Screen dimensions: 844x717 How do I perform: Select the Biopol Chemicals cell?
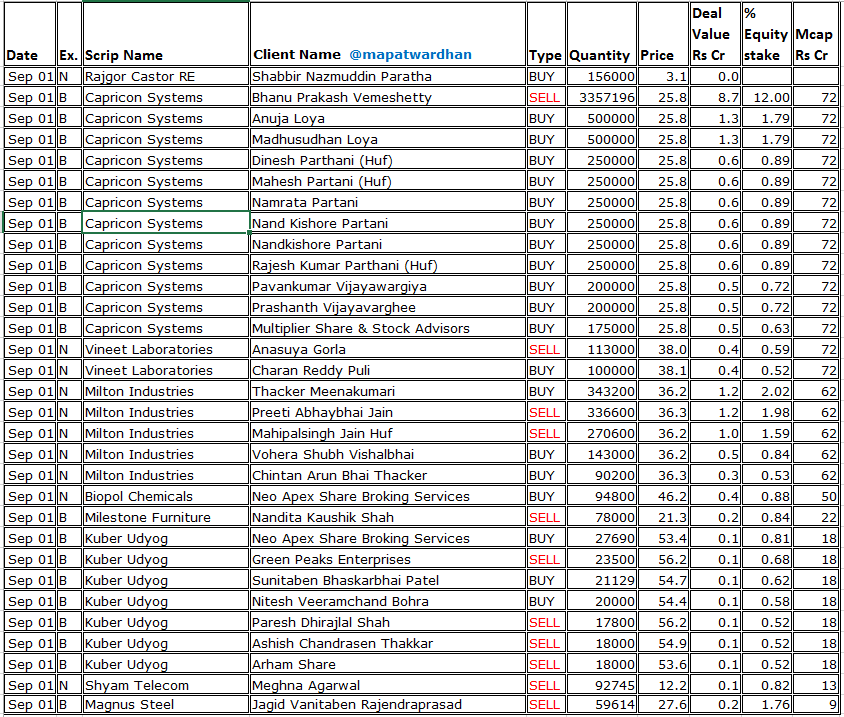coord(166,496)
